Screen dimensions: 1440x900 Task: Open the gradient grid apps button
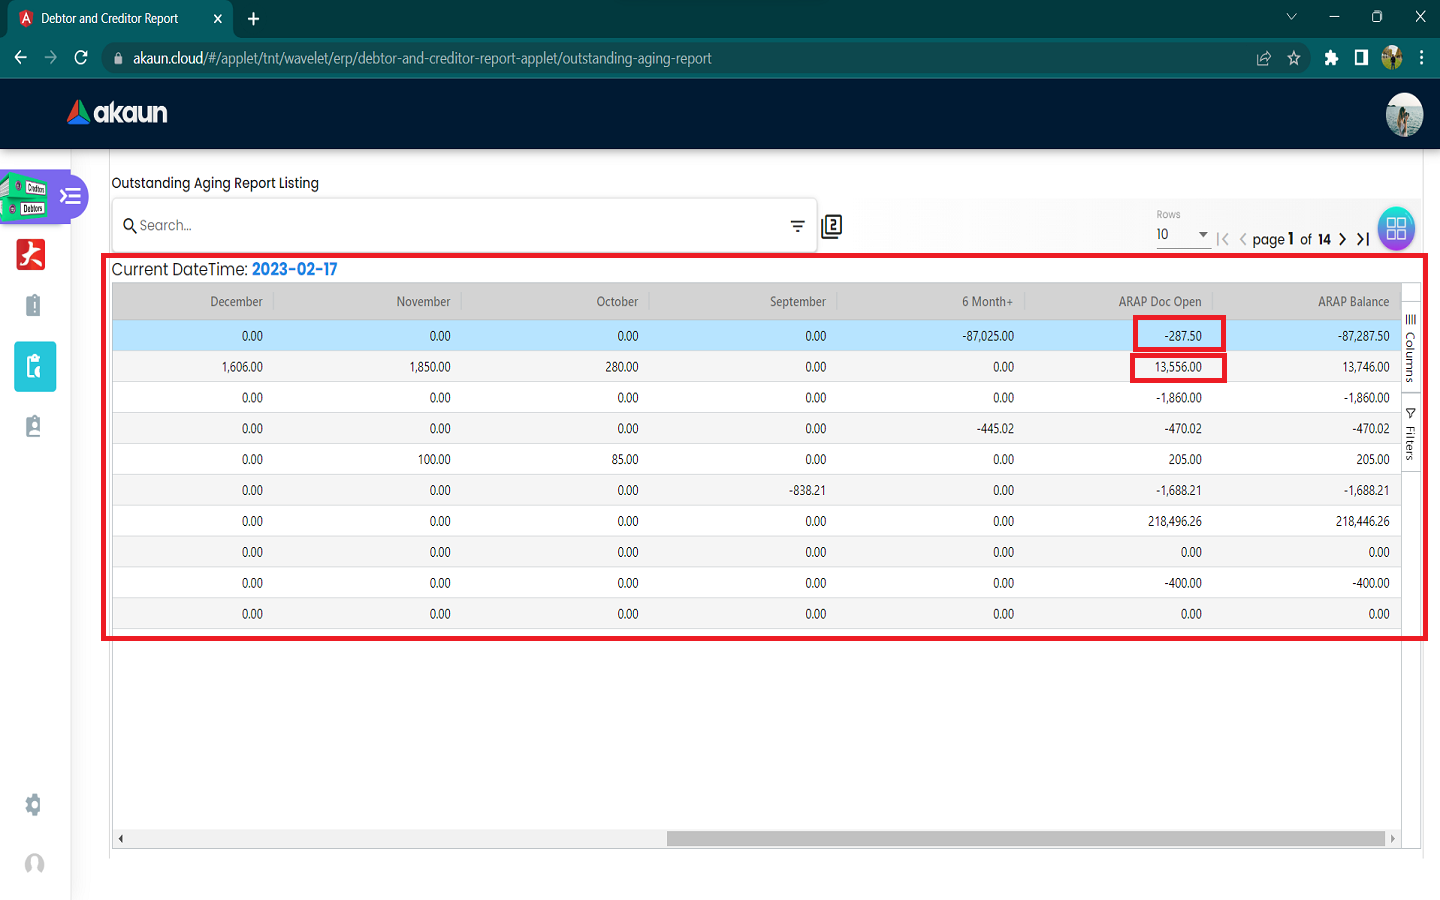tap(1396, 228)
